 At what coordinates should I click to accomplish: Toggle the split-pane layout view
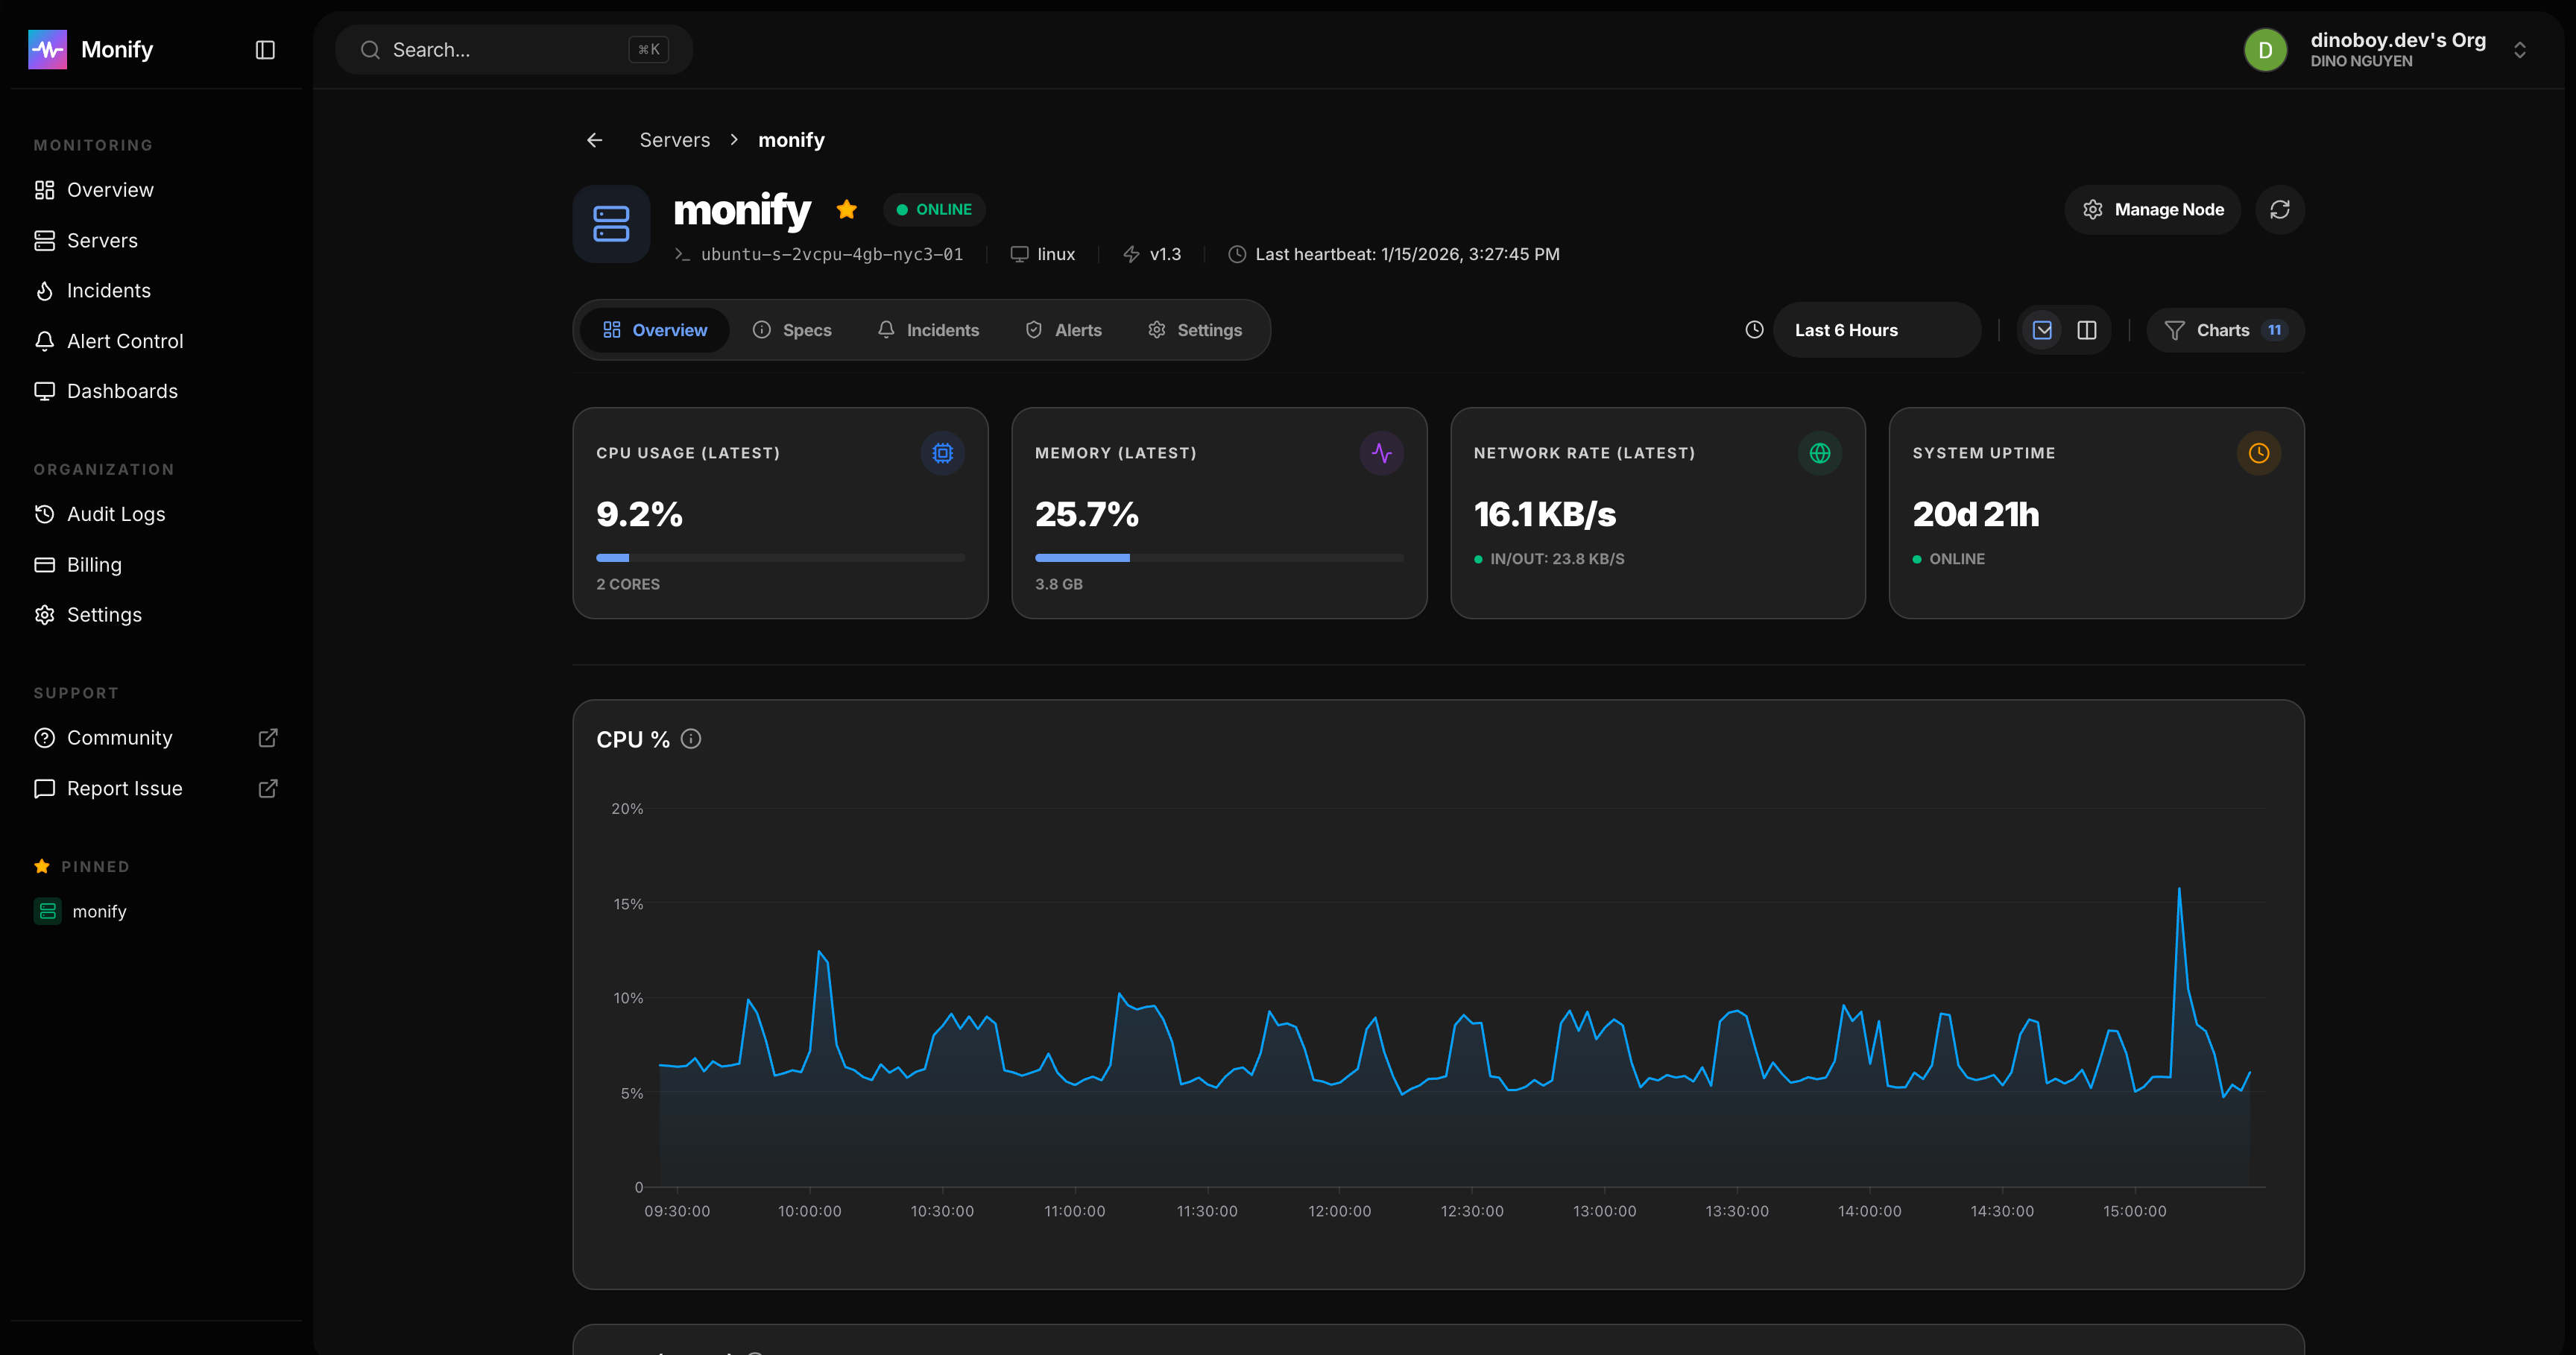pyautogui.click(x=2087, y=329)
